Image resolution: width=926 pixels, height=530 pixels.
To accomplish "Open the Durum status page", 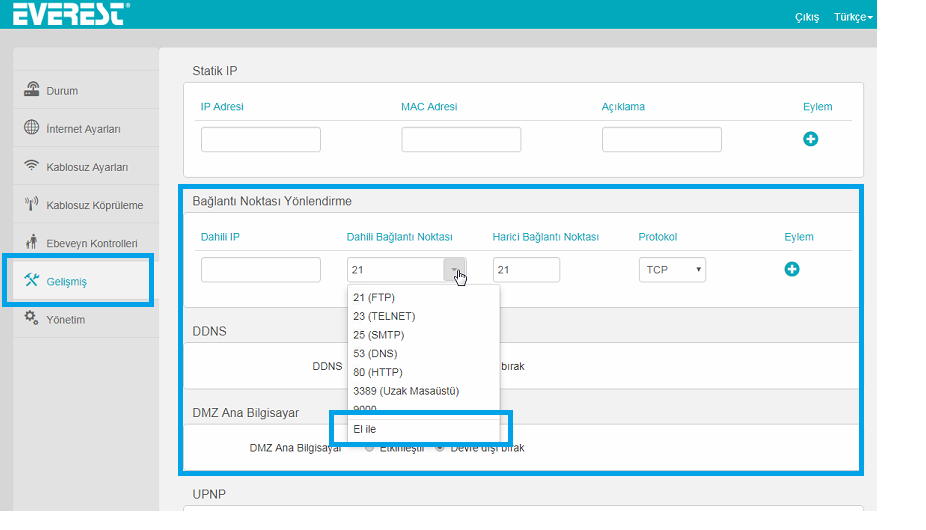I will (86, 90).
